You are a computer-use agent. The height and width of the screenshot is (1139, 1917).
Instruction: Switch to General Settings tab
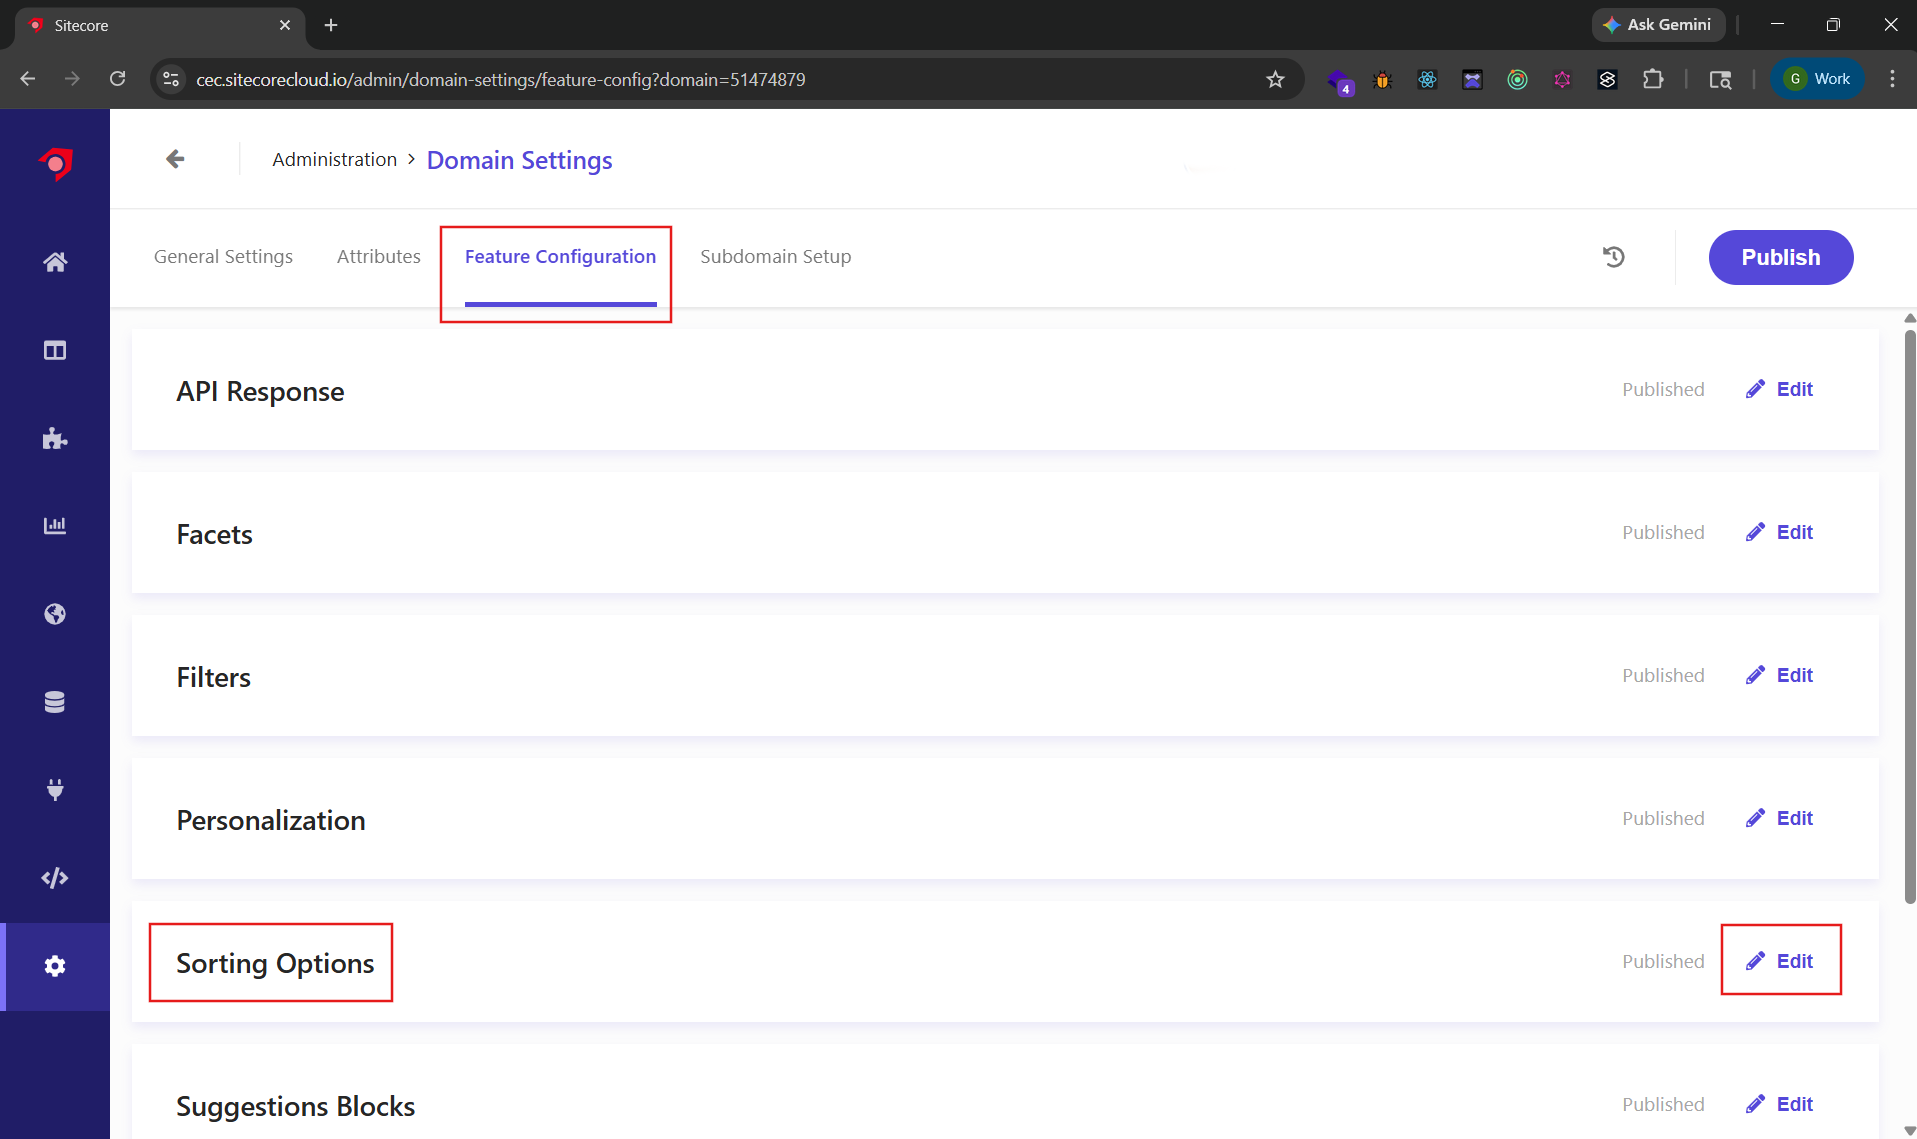click(223, 257)
